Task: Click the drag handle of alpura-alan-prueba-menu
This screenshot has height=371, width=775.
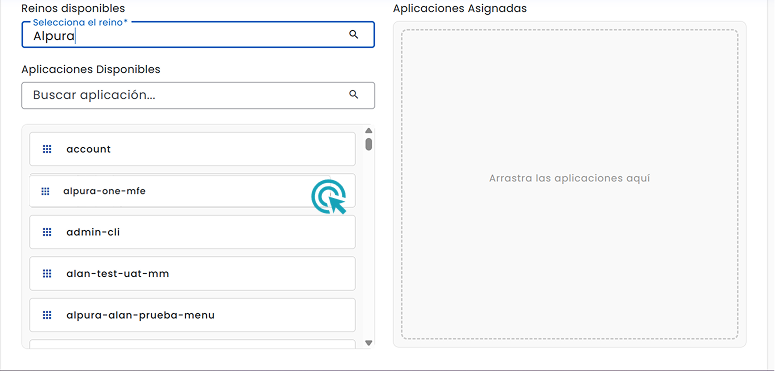Action: (47, 315)
